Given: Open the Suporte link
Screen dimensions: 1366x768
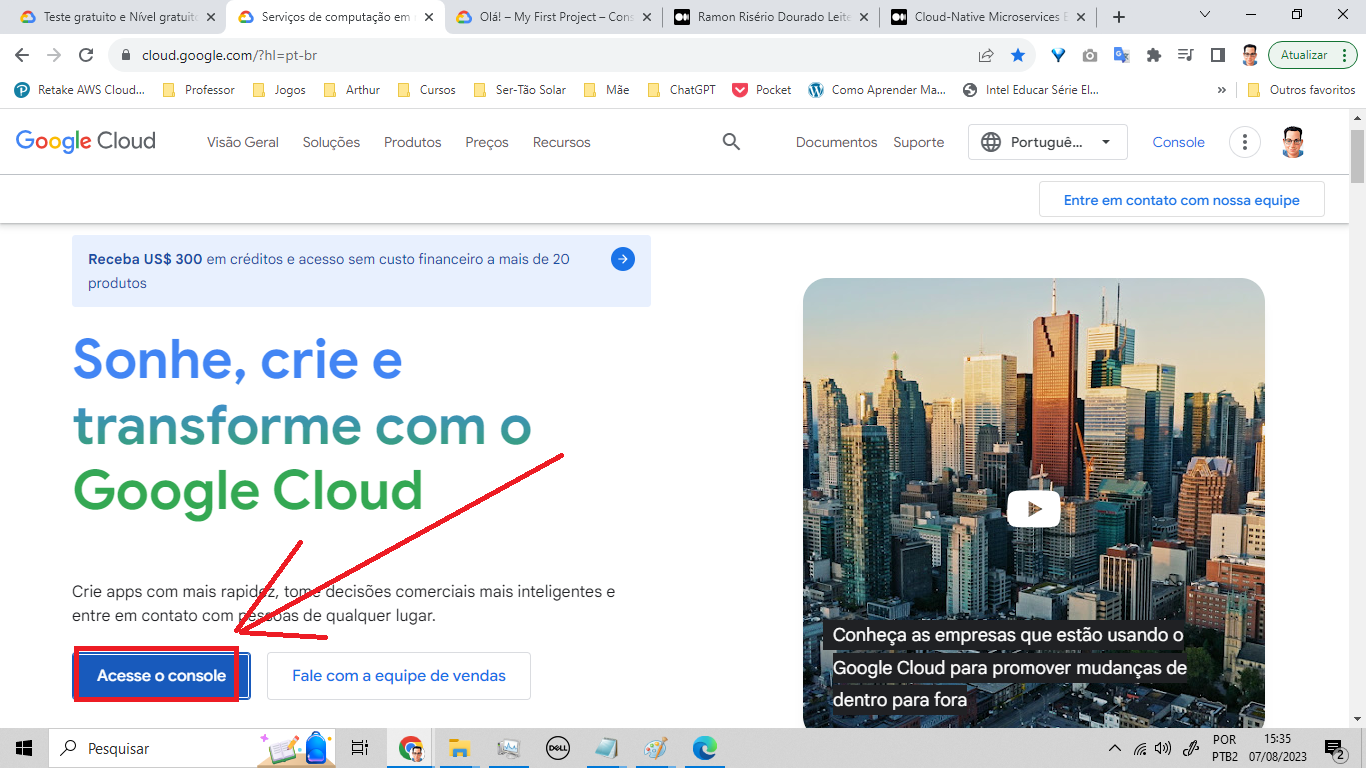Looking at the screenshot, I should pyautogui.click(x=918, y=142).
